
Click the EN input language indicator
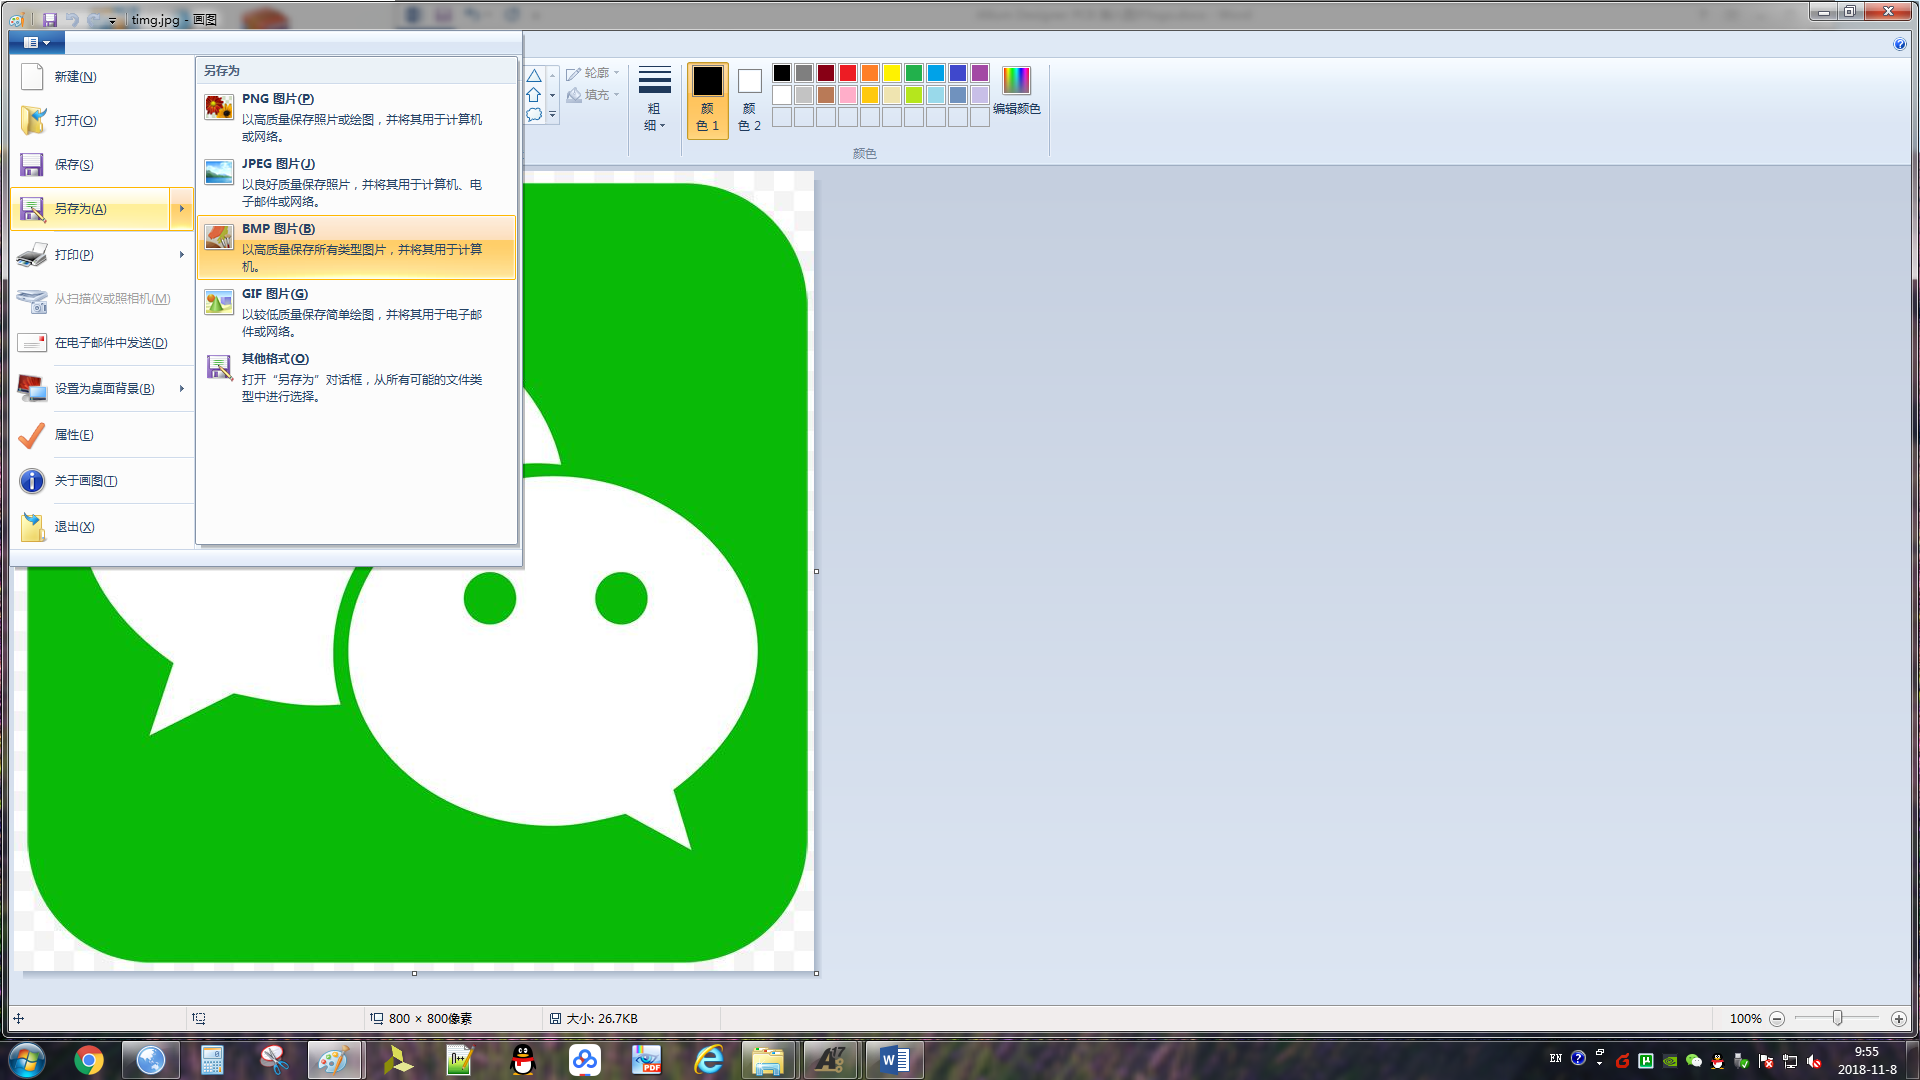[1555, 1058]
